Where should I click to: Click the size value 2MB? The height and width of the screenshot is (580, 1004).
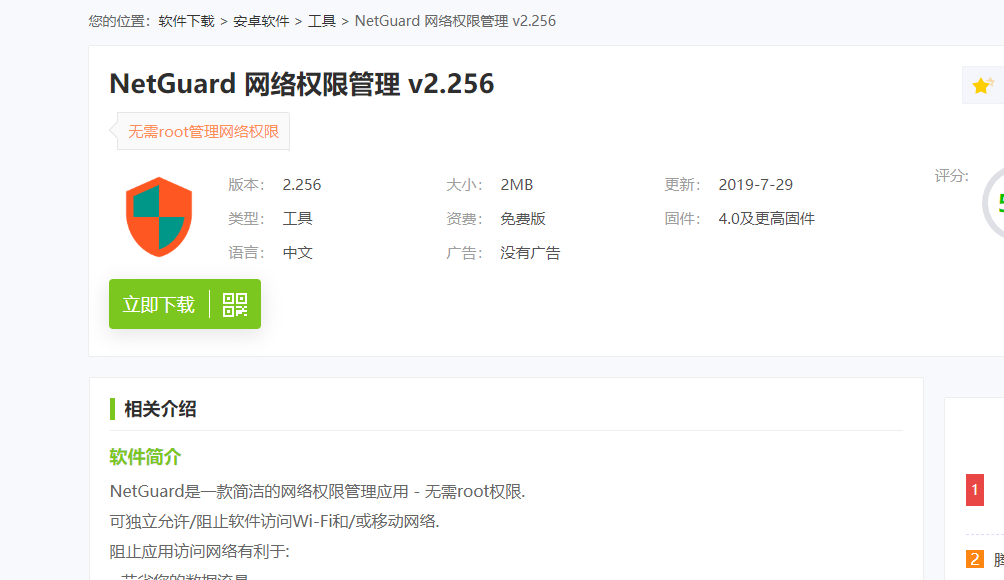pyautogui.click(x=516, y=184)
